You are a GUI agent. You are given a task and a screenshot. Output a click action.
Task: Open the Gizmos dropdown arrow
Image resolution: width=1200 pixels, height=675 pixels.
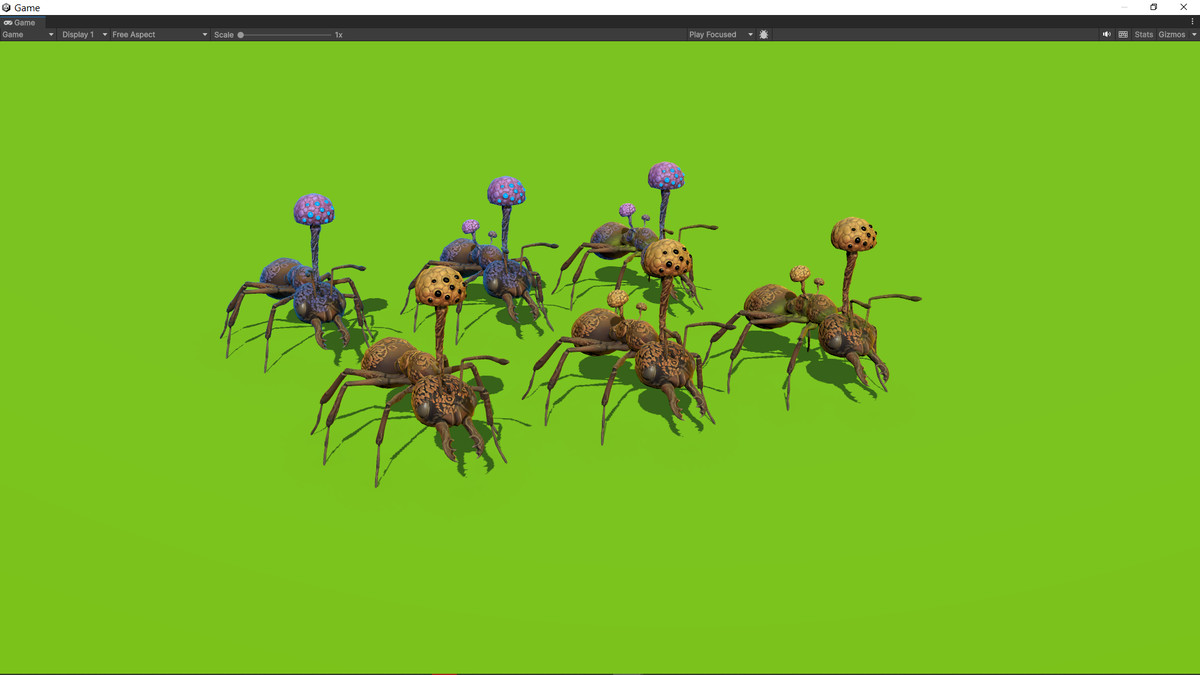pyautogui.click(x=1192, y=34)
